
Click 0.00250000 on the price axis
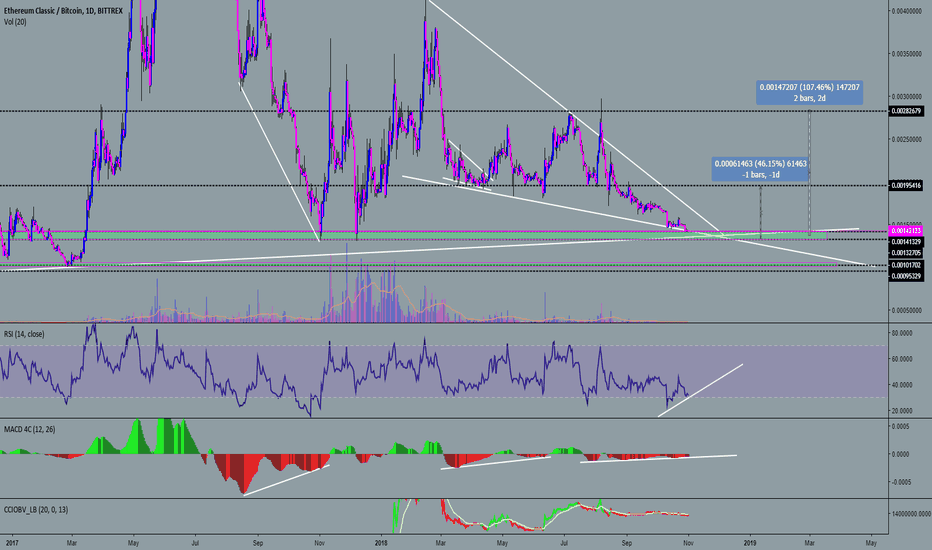click(x=906, y=139)
